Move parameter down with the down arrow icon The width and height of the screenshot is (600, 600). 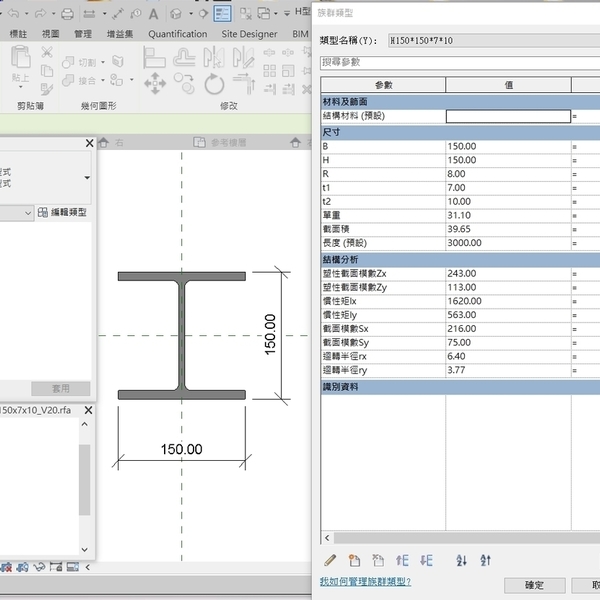tap(426, 560)
